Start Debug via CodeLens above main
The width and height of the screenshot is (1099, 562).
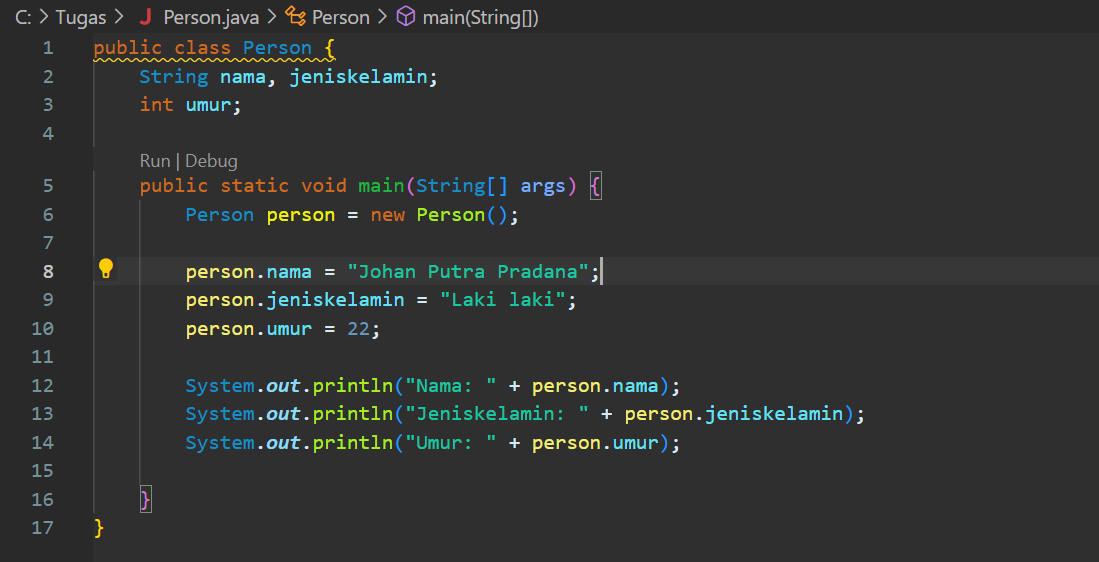tap(211, 161)
